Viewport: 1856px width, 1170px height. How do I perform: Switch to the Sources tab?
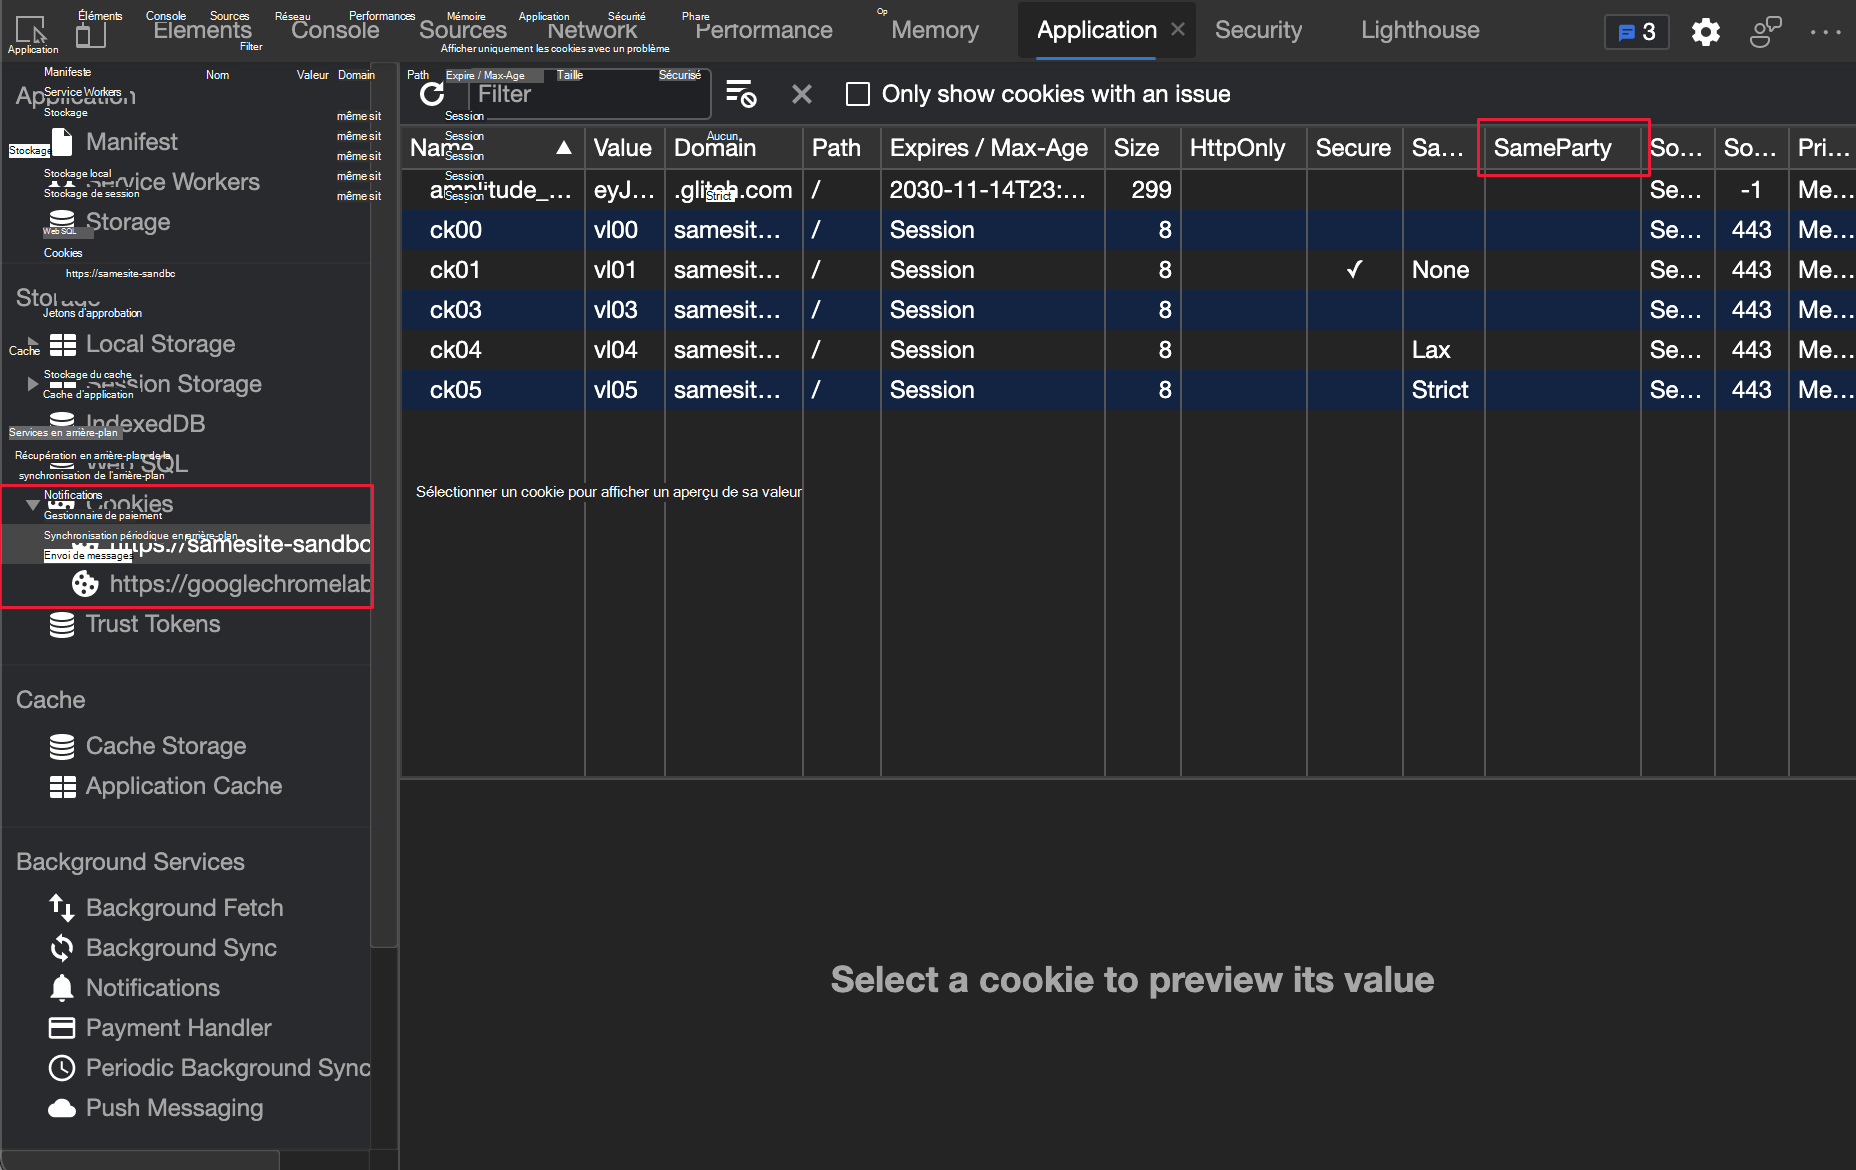click(463, 30)
